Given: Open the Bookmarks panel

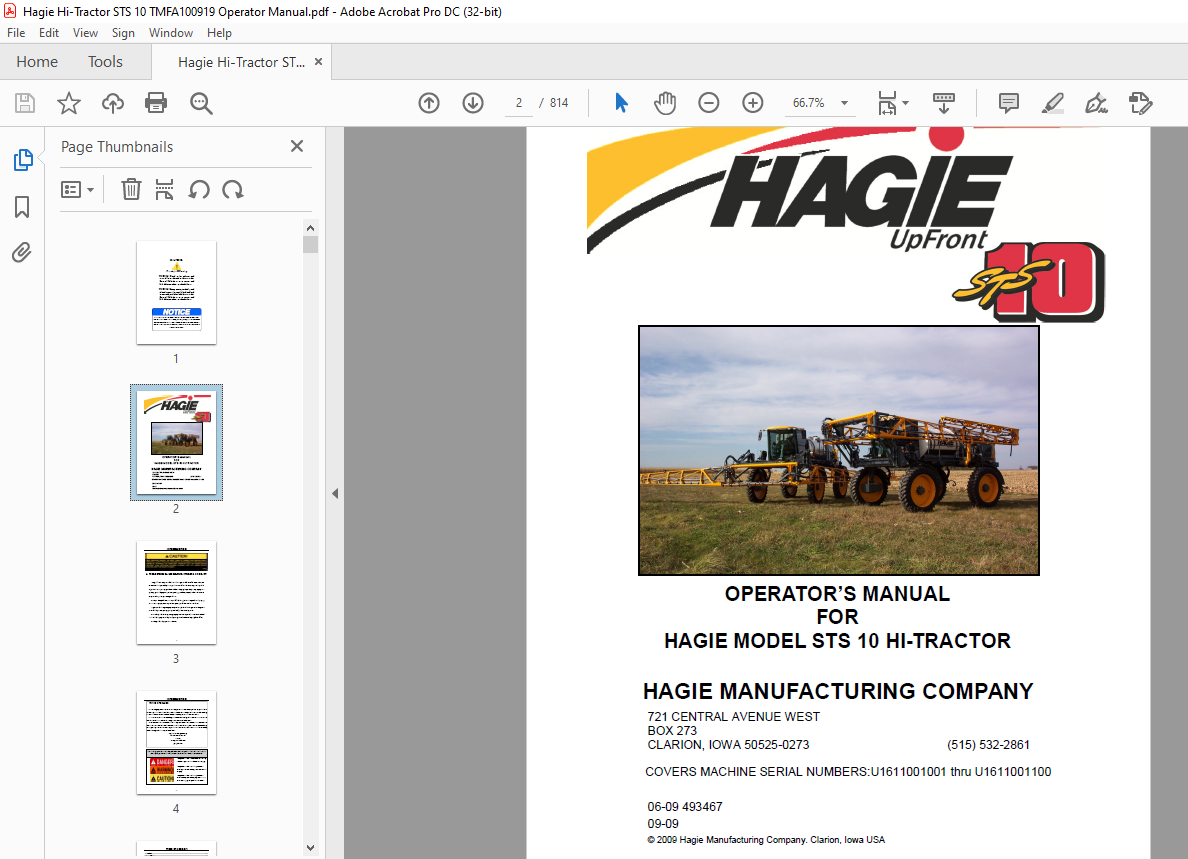Looking at the screenshot, I should (22, 207).
